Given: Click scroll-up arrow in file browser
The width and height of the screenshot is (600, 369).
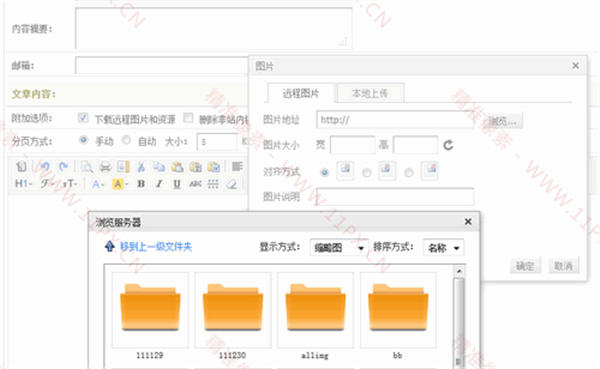Looking at the screenshot, I should click(459, 271).
